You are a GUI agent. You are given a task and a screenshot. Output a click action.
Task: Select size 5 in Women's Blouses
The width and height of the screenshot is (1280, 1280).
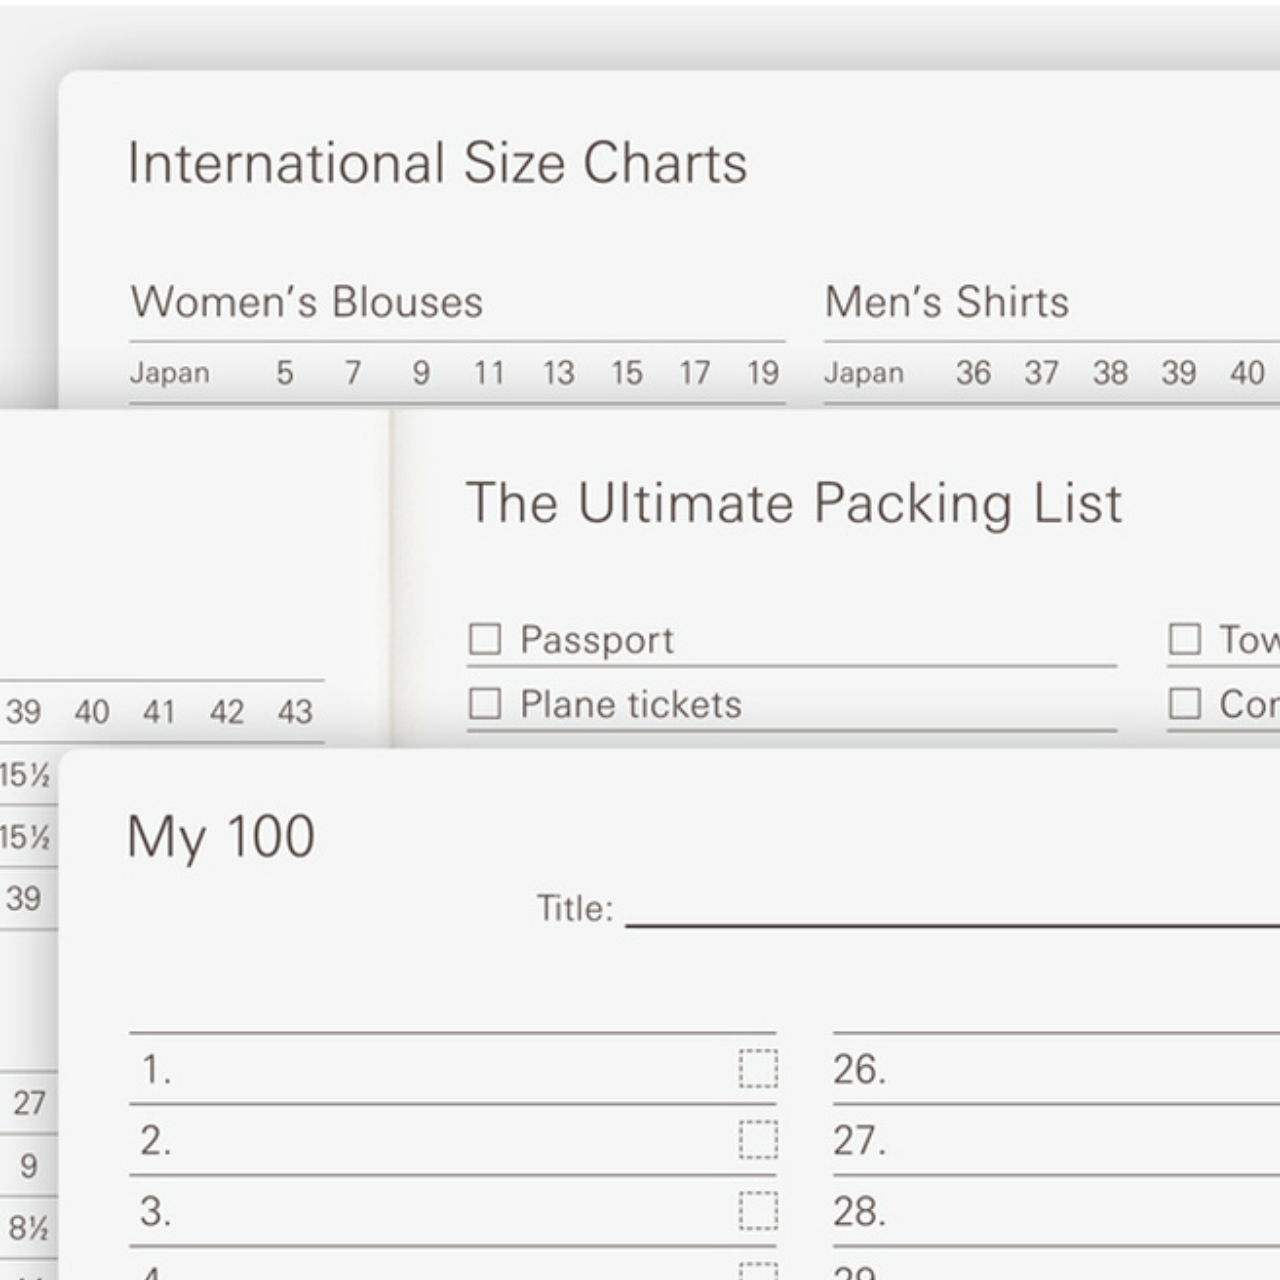(x=285, y=374)
